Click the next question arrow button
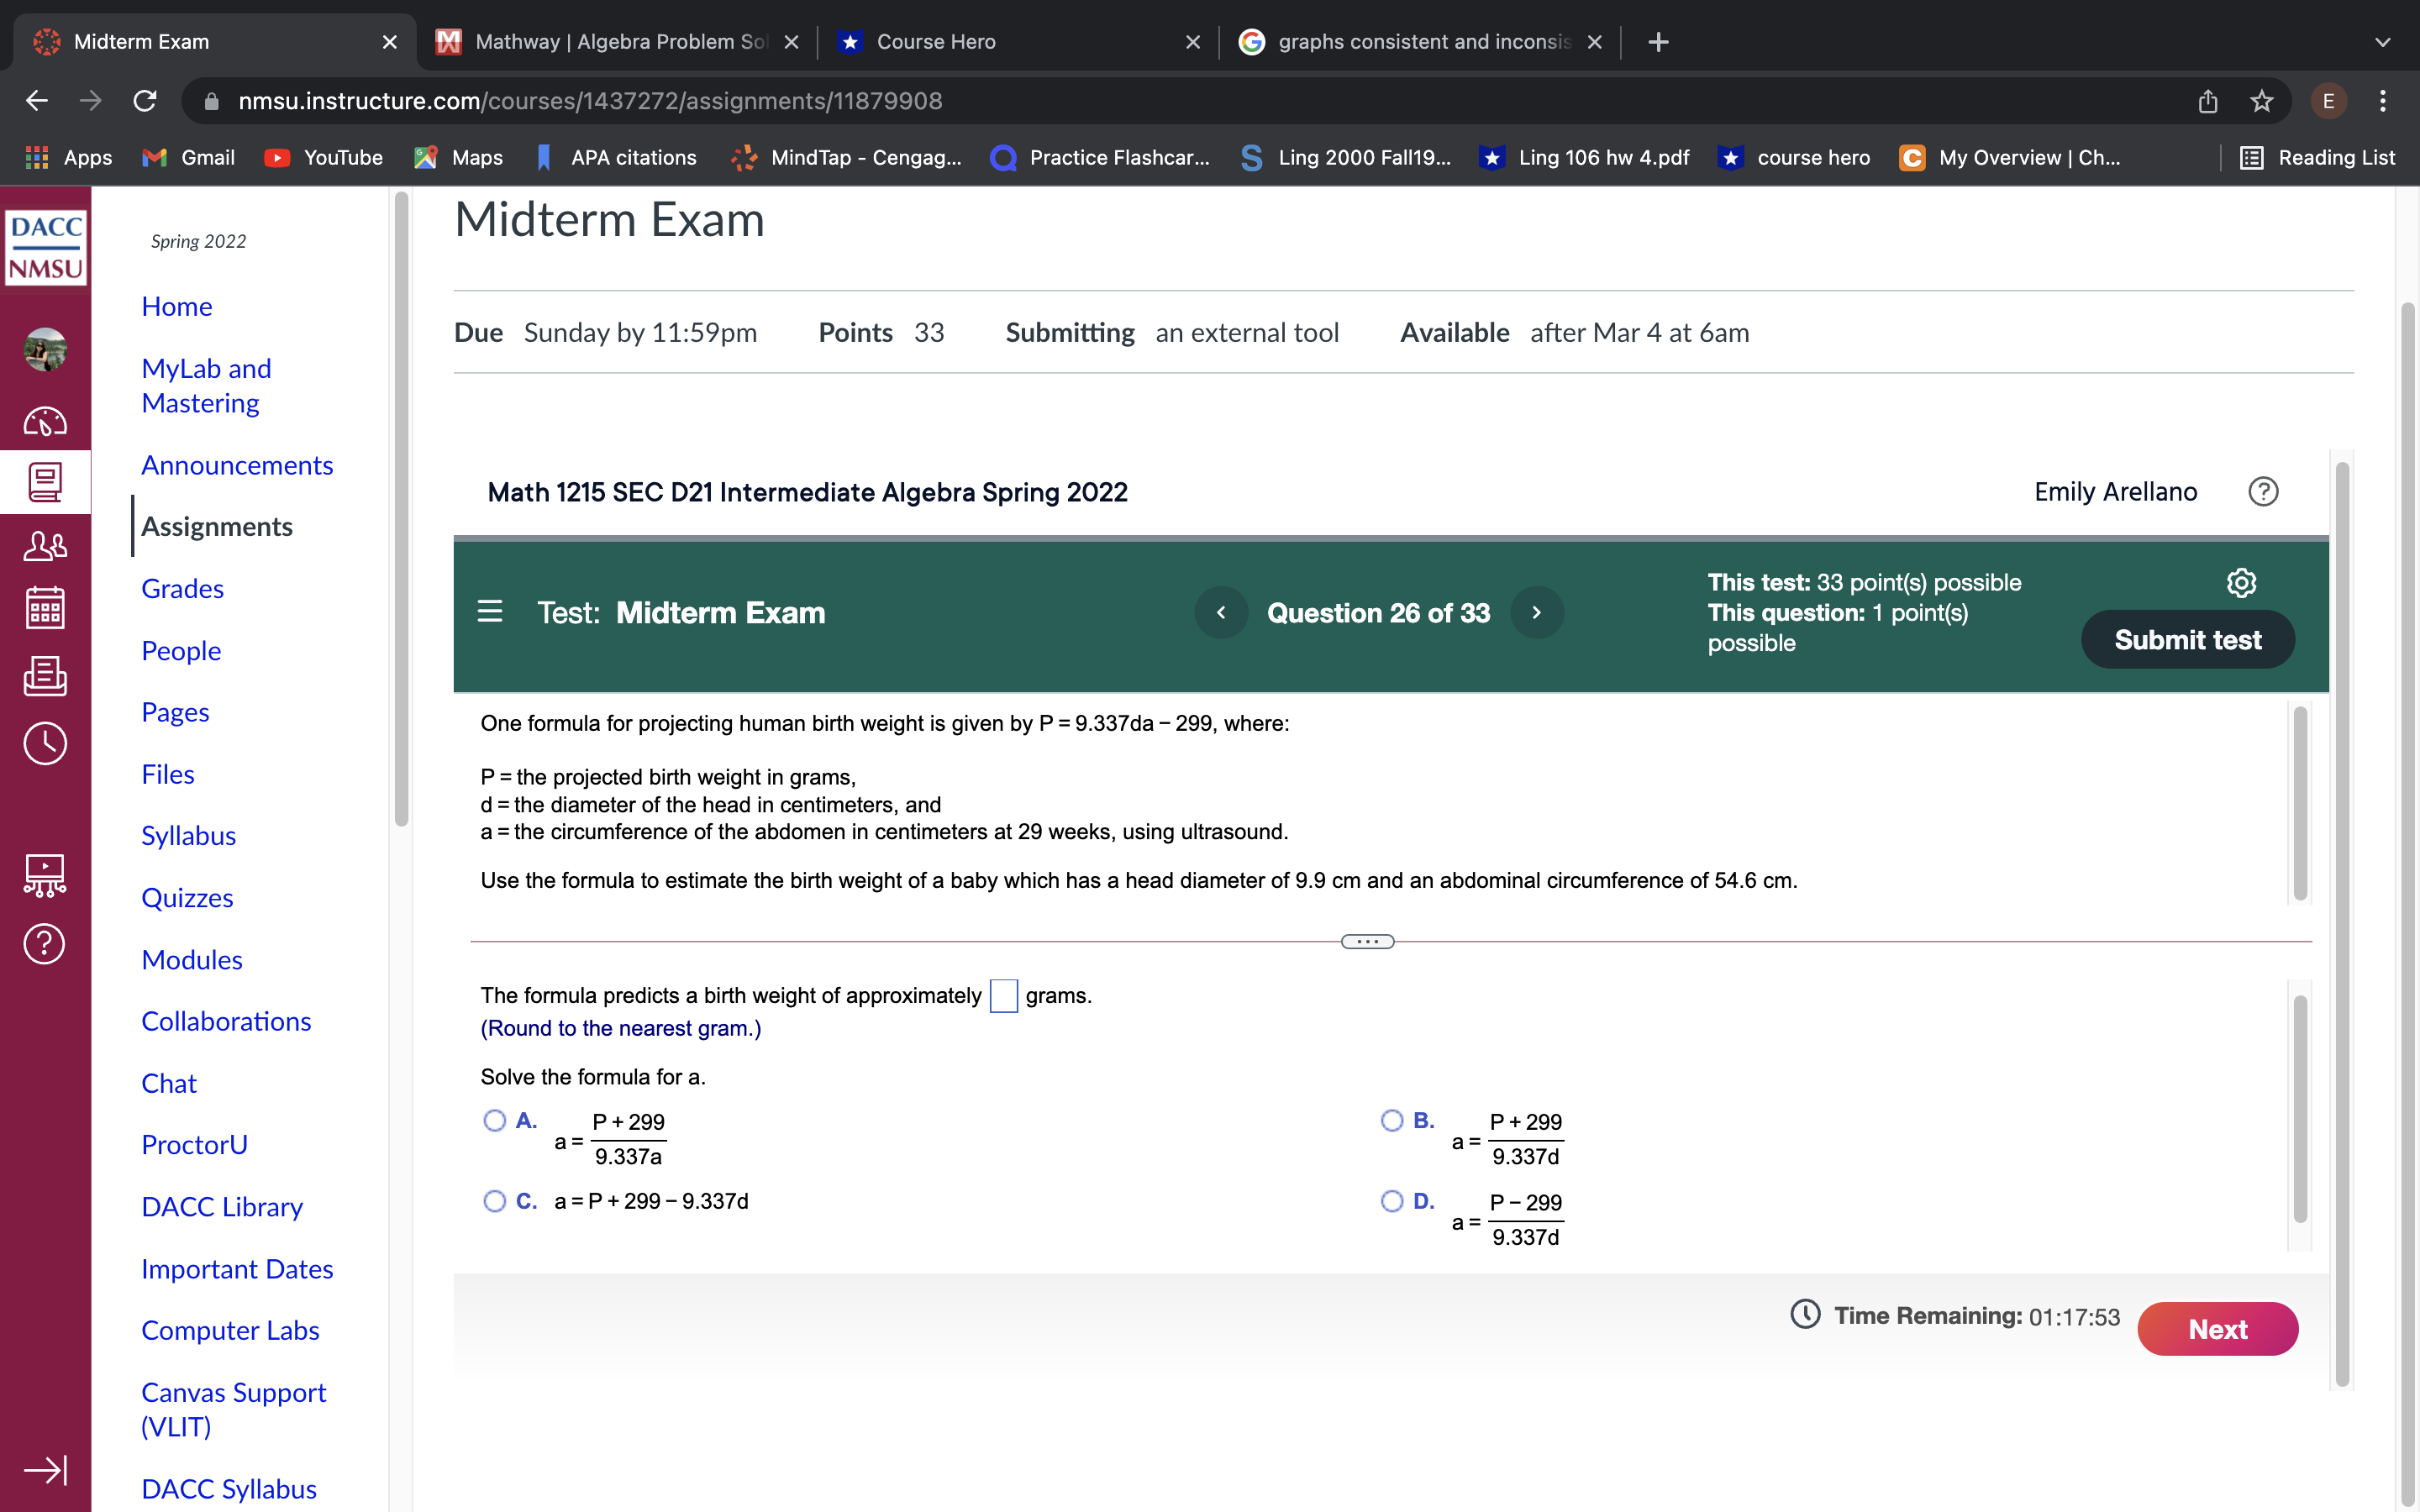 [x=1535, y=612]
